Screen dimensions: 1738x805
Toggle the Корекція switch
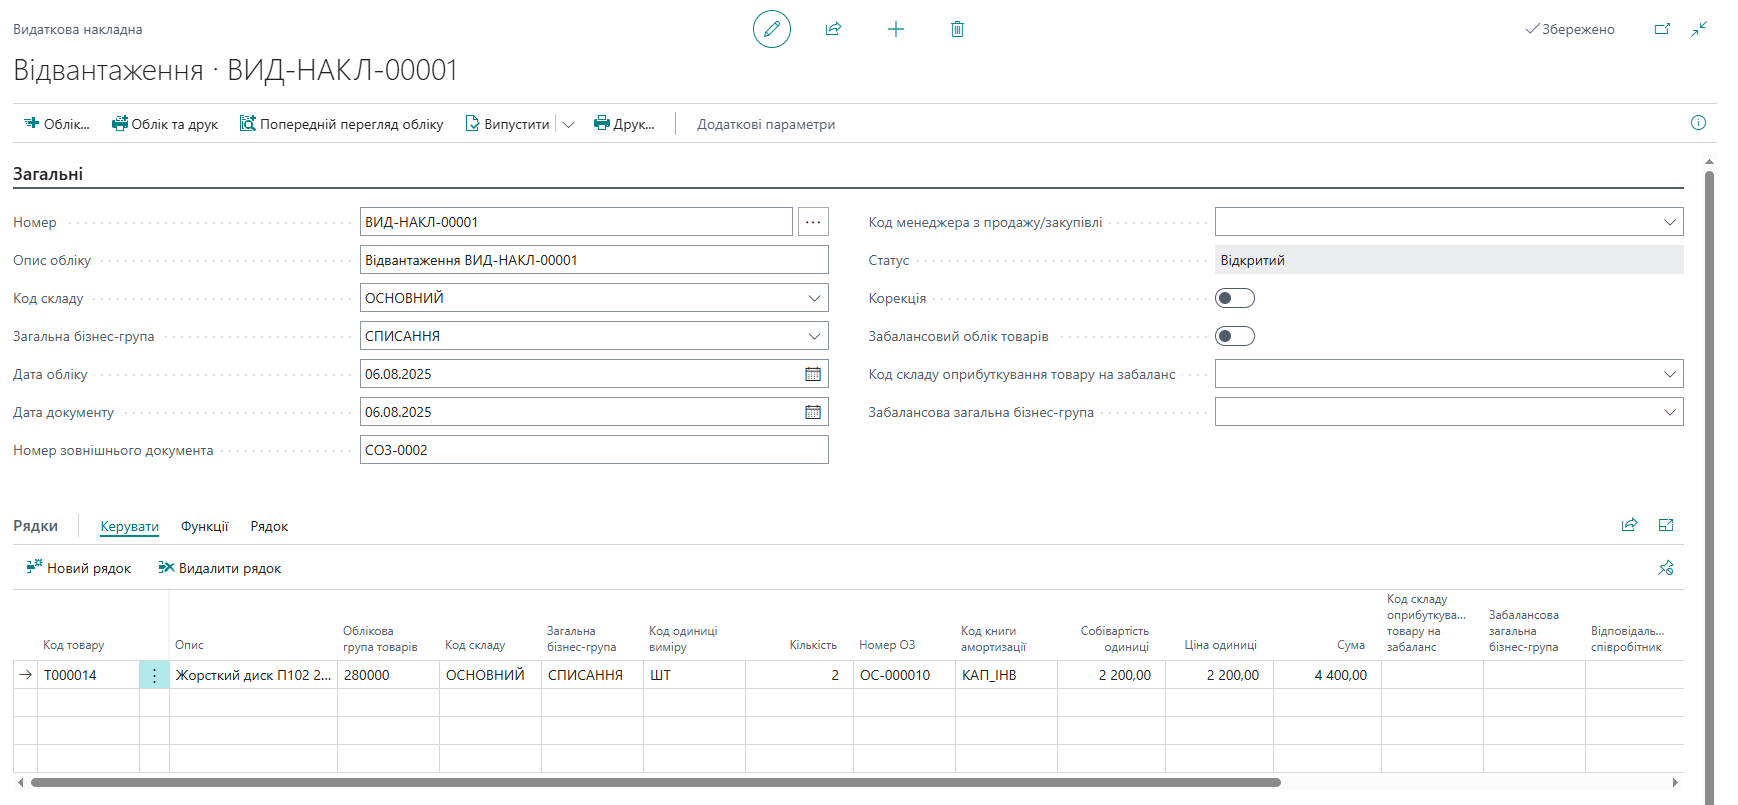pos(1234,298)
